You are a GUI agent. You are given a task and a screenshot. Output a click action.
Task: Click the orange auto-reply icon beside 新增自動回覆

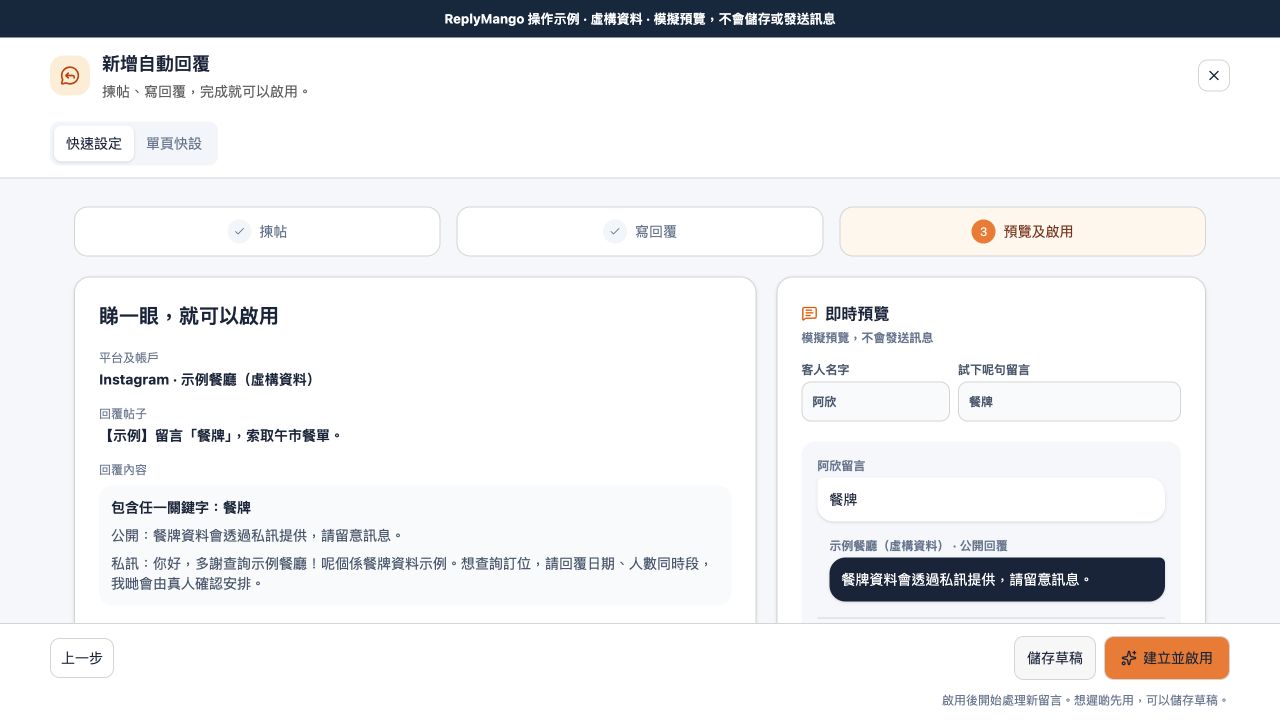(x=70, y=76)
